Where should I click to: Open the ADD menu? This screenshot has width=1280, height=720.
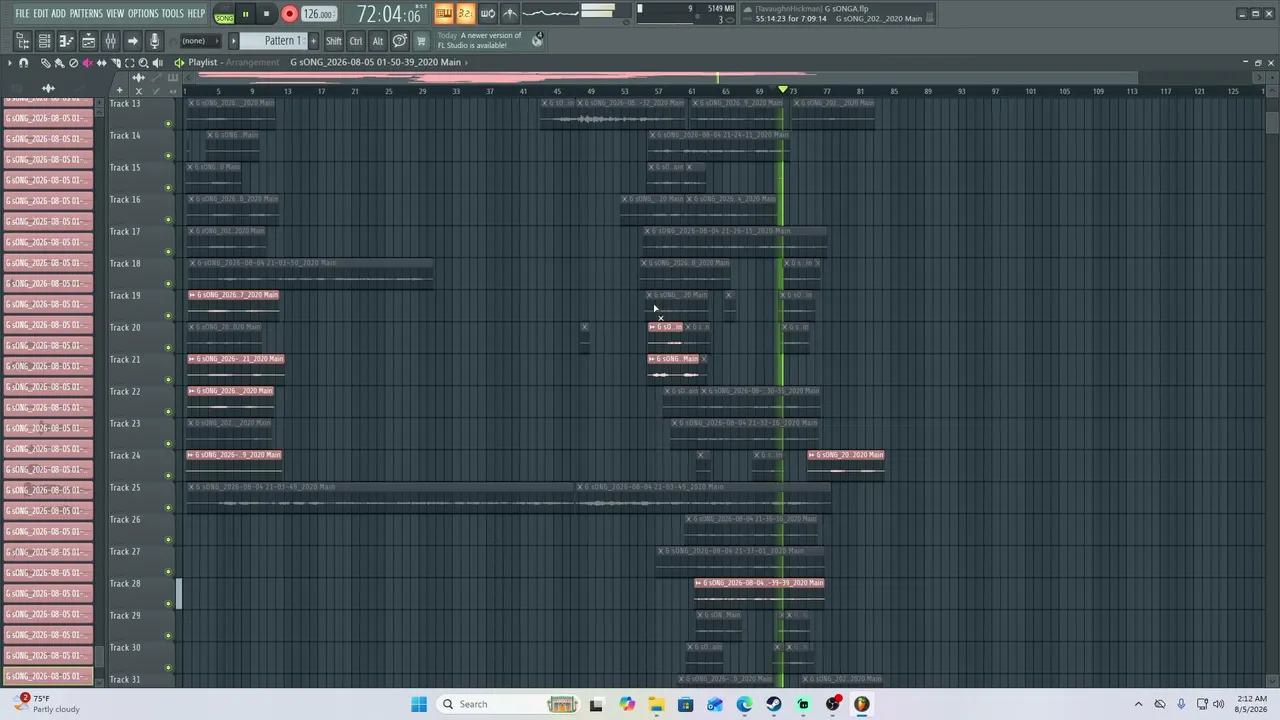coord(59,13)
